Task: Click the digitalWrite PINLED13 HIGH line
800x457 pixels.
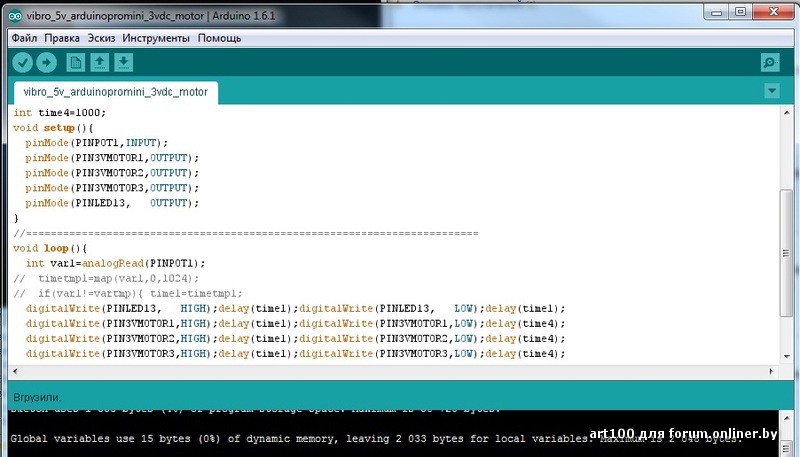Action: [x=295, y=309]
